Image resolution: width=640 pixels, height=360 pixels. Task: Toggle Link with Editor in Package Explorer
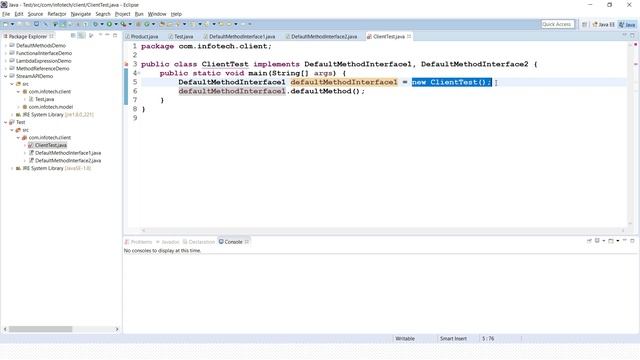[x=81, y=36]
